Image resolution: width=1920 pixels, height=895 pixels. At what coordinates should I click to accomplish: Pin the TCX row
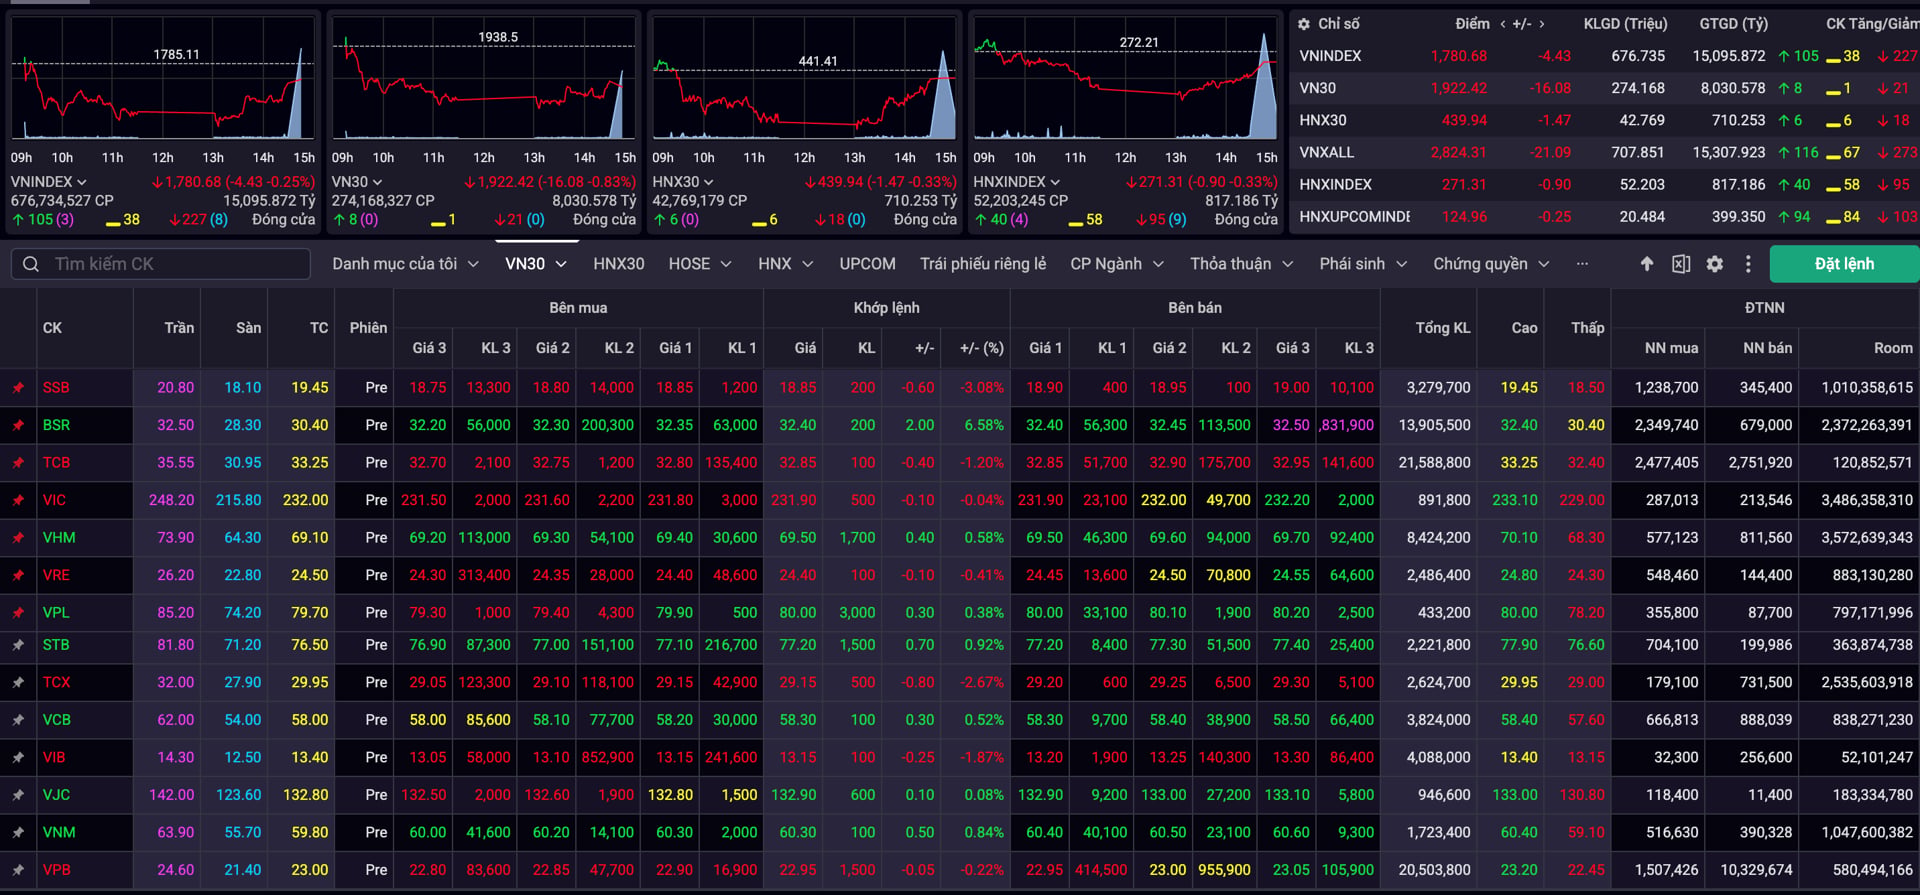click(x=18, y=683)
